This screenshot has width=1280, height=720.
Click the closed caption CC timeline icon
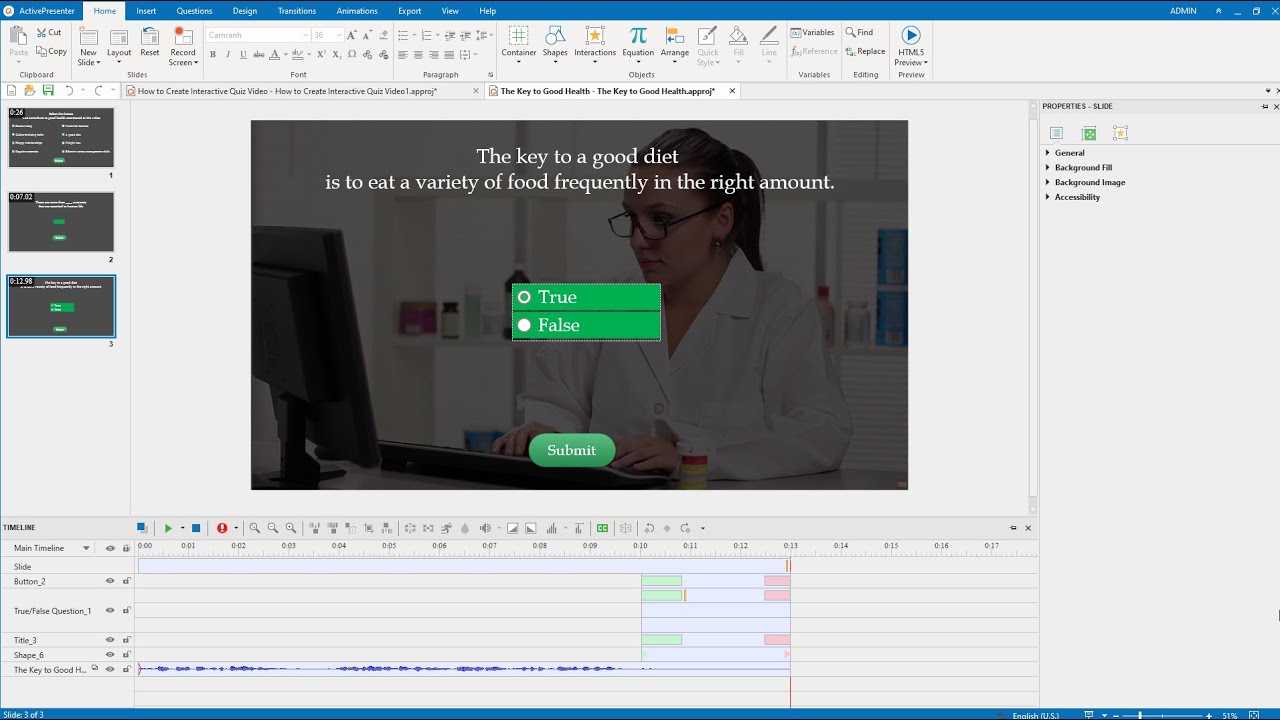coord(602,528)
